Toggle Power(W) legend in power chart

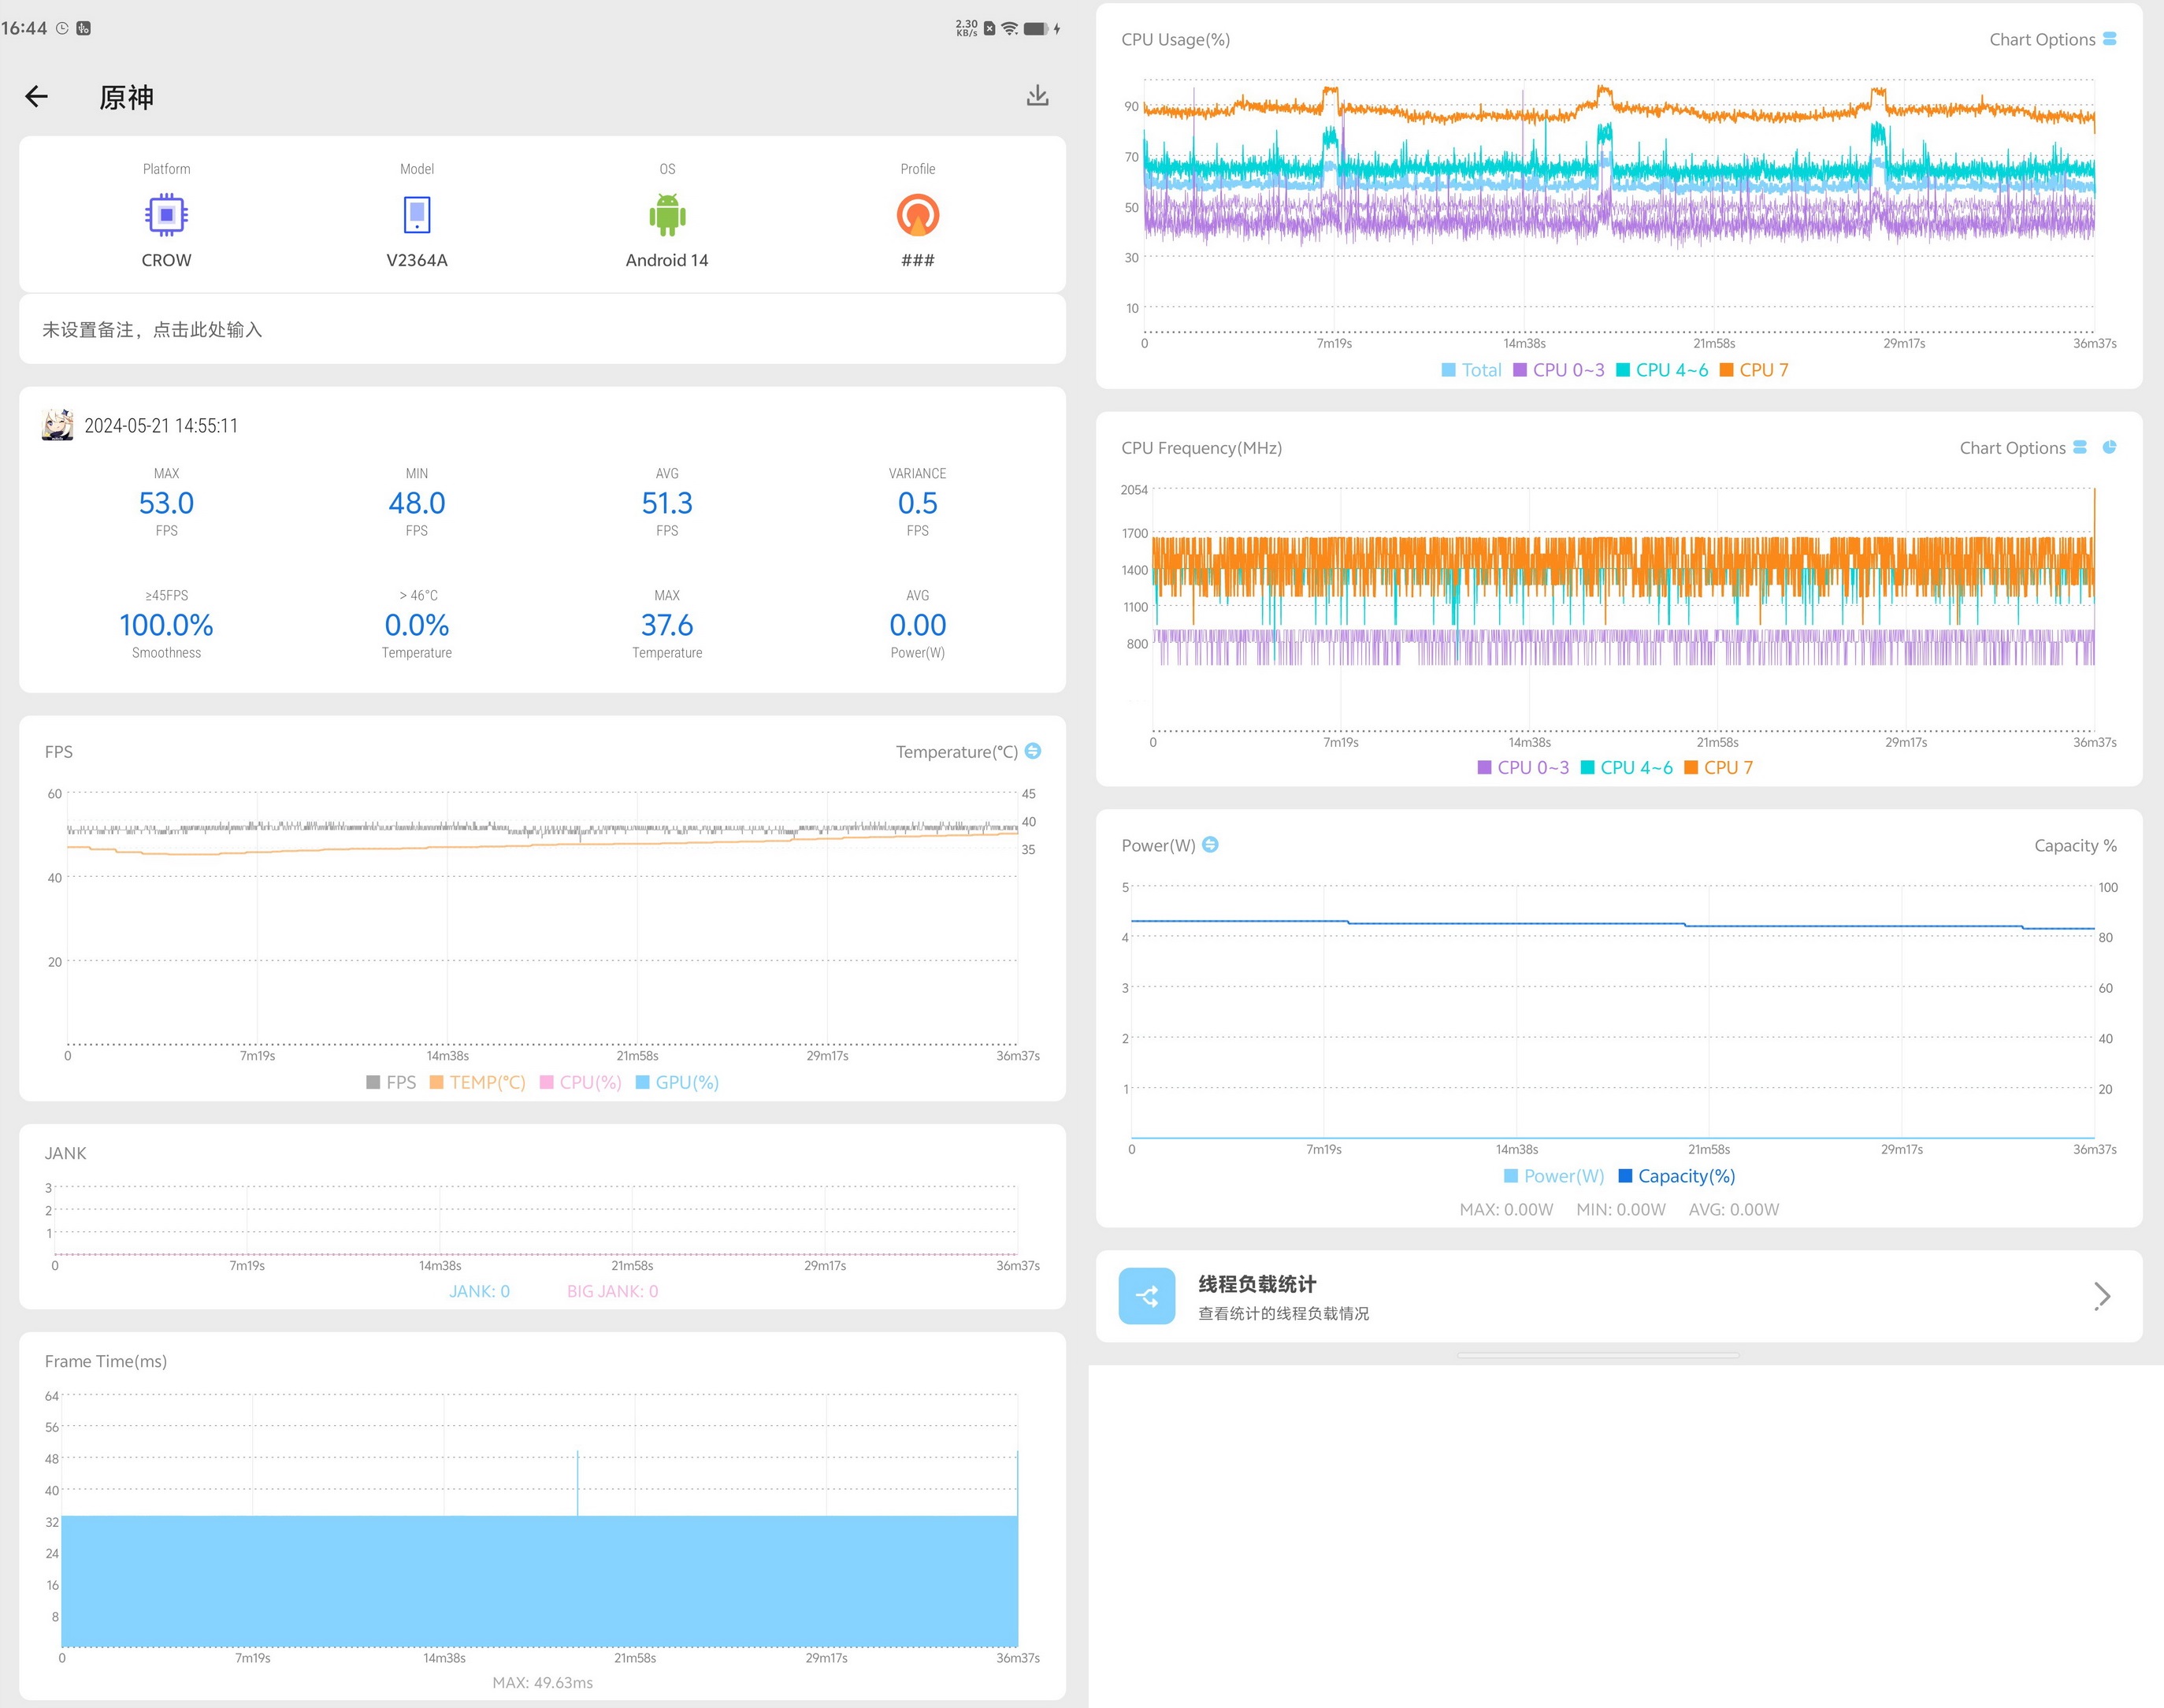[x=1553, y=1176]
